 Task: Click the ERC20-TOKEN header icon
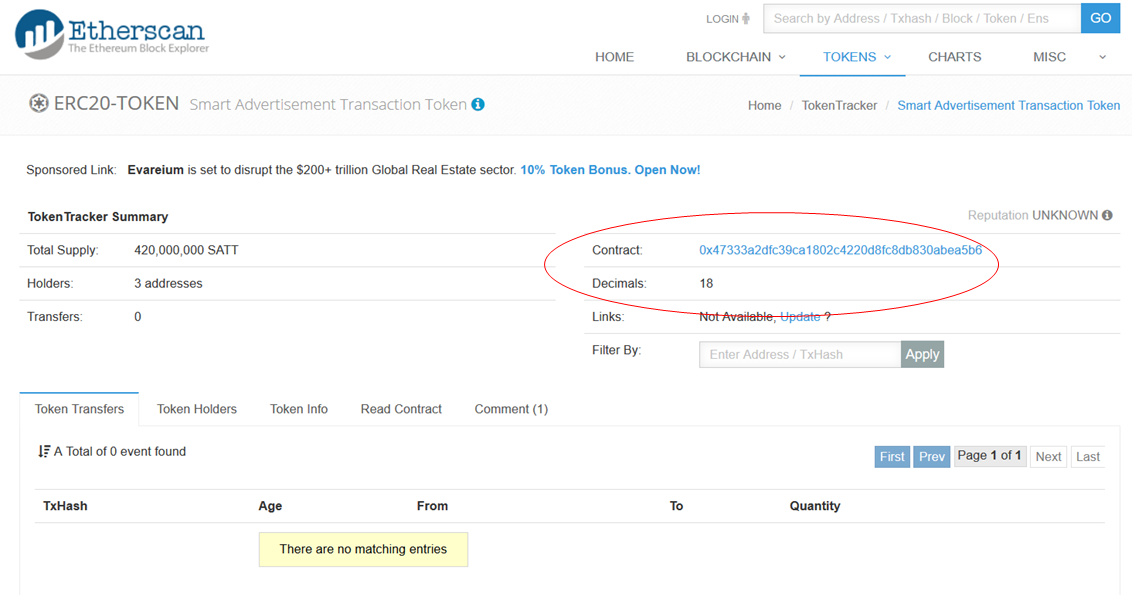click(x=38, y=104)
